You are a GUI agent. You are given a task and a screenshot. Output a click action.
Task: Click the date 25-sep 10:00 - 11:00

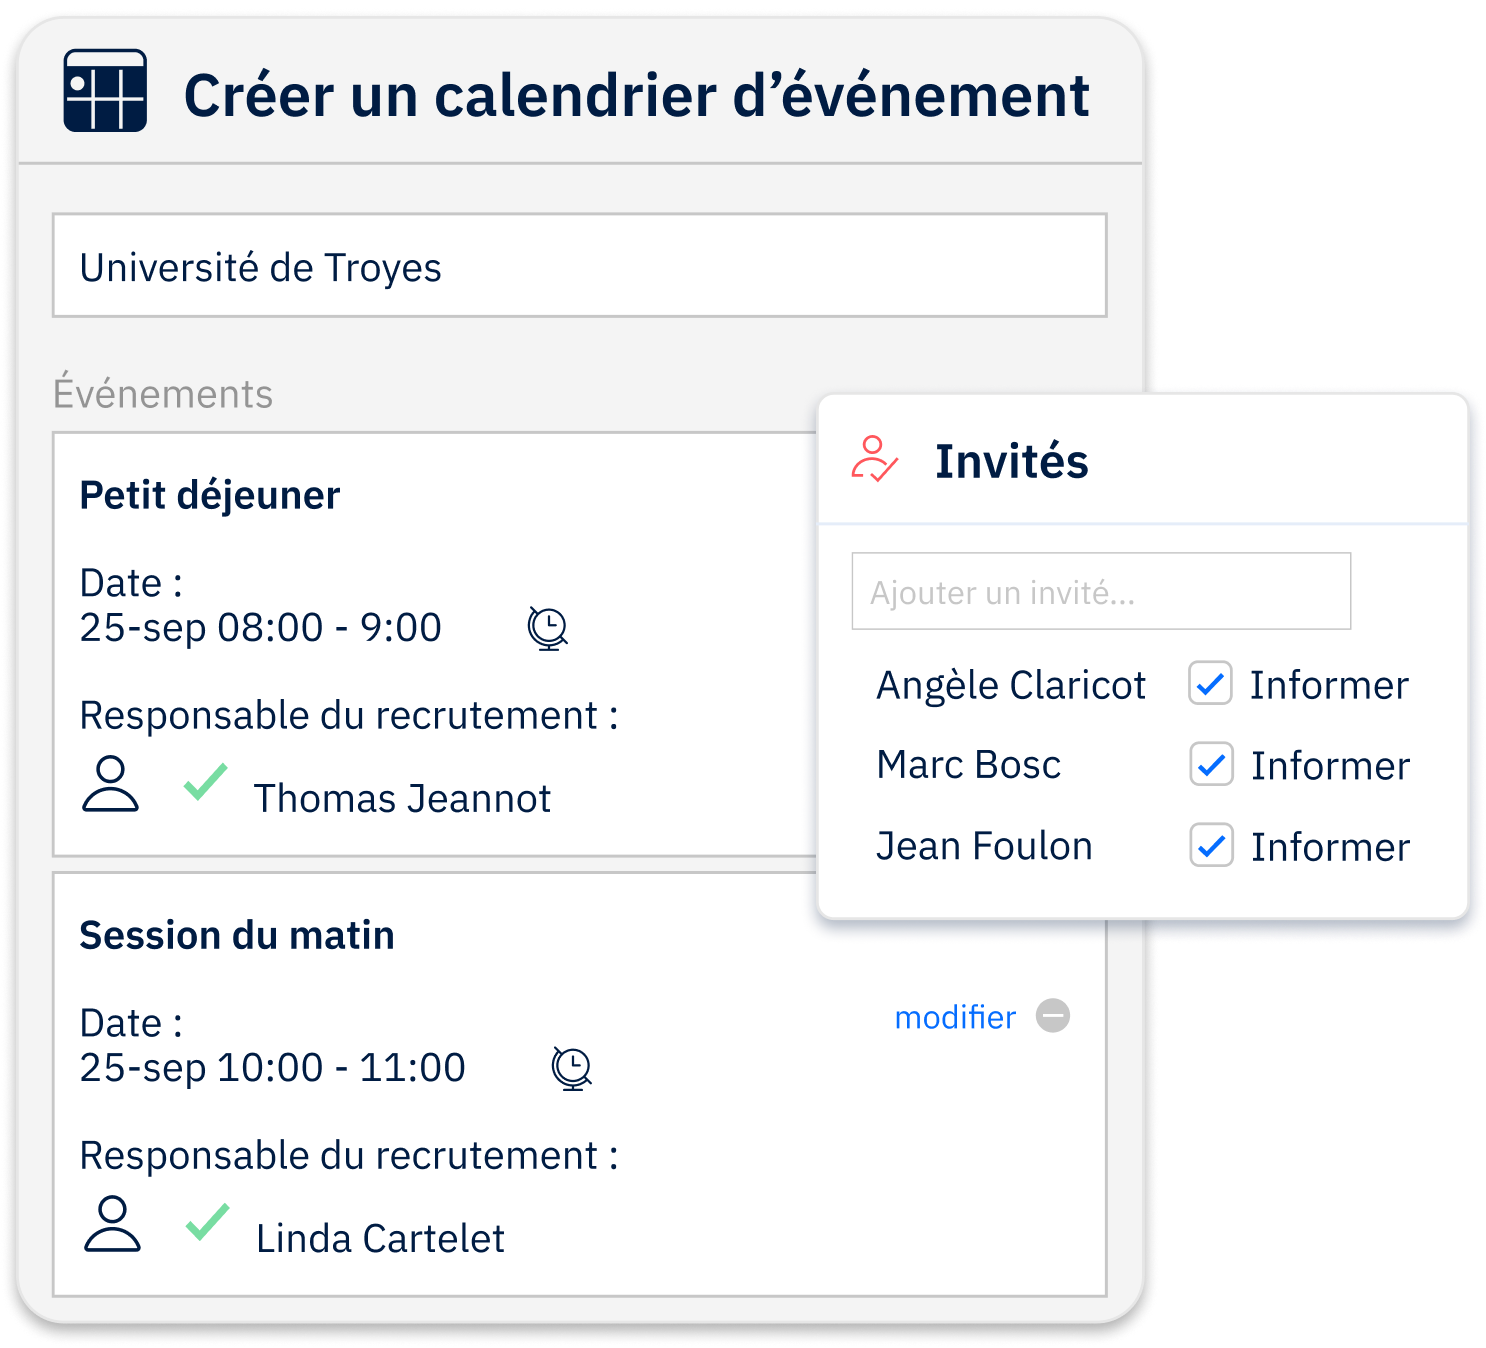pos(272,1068)
